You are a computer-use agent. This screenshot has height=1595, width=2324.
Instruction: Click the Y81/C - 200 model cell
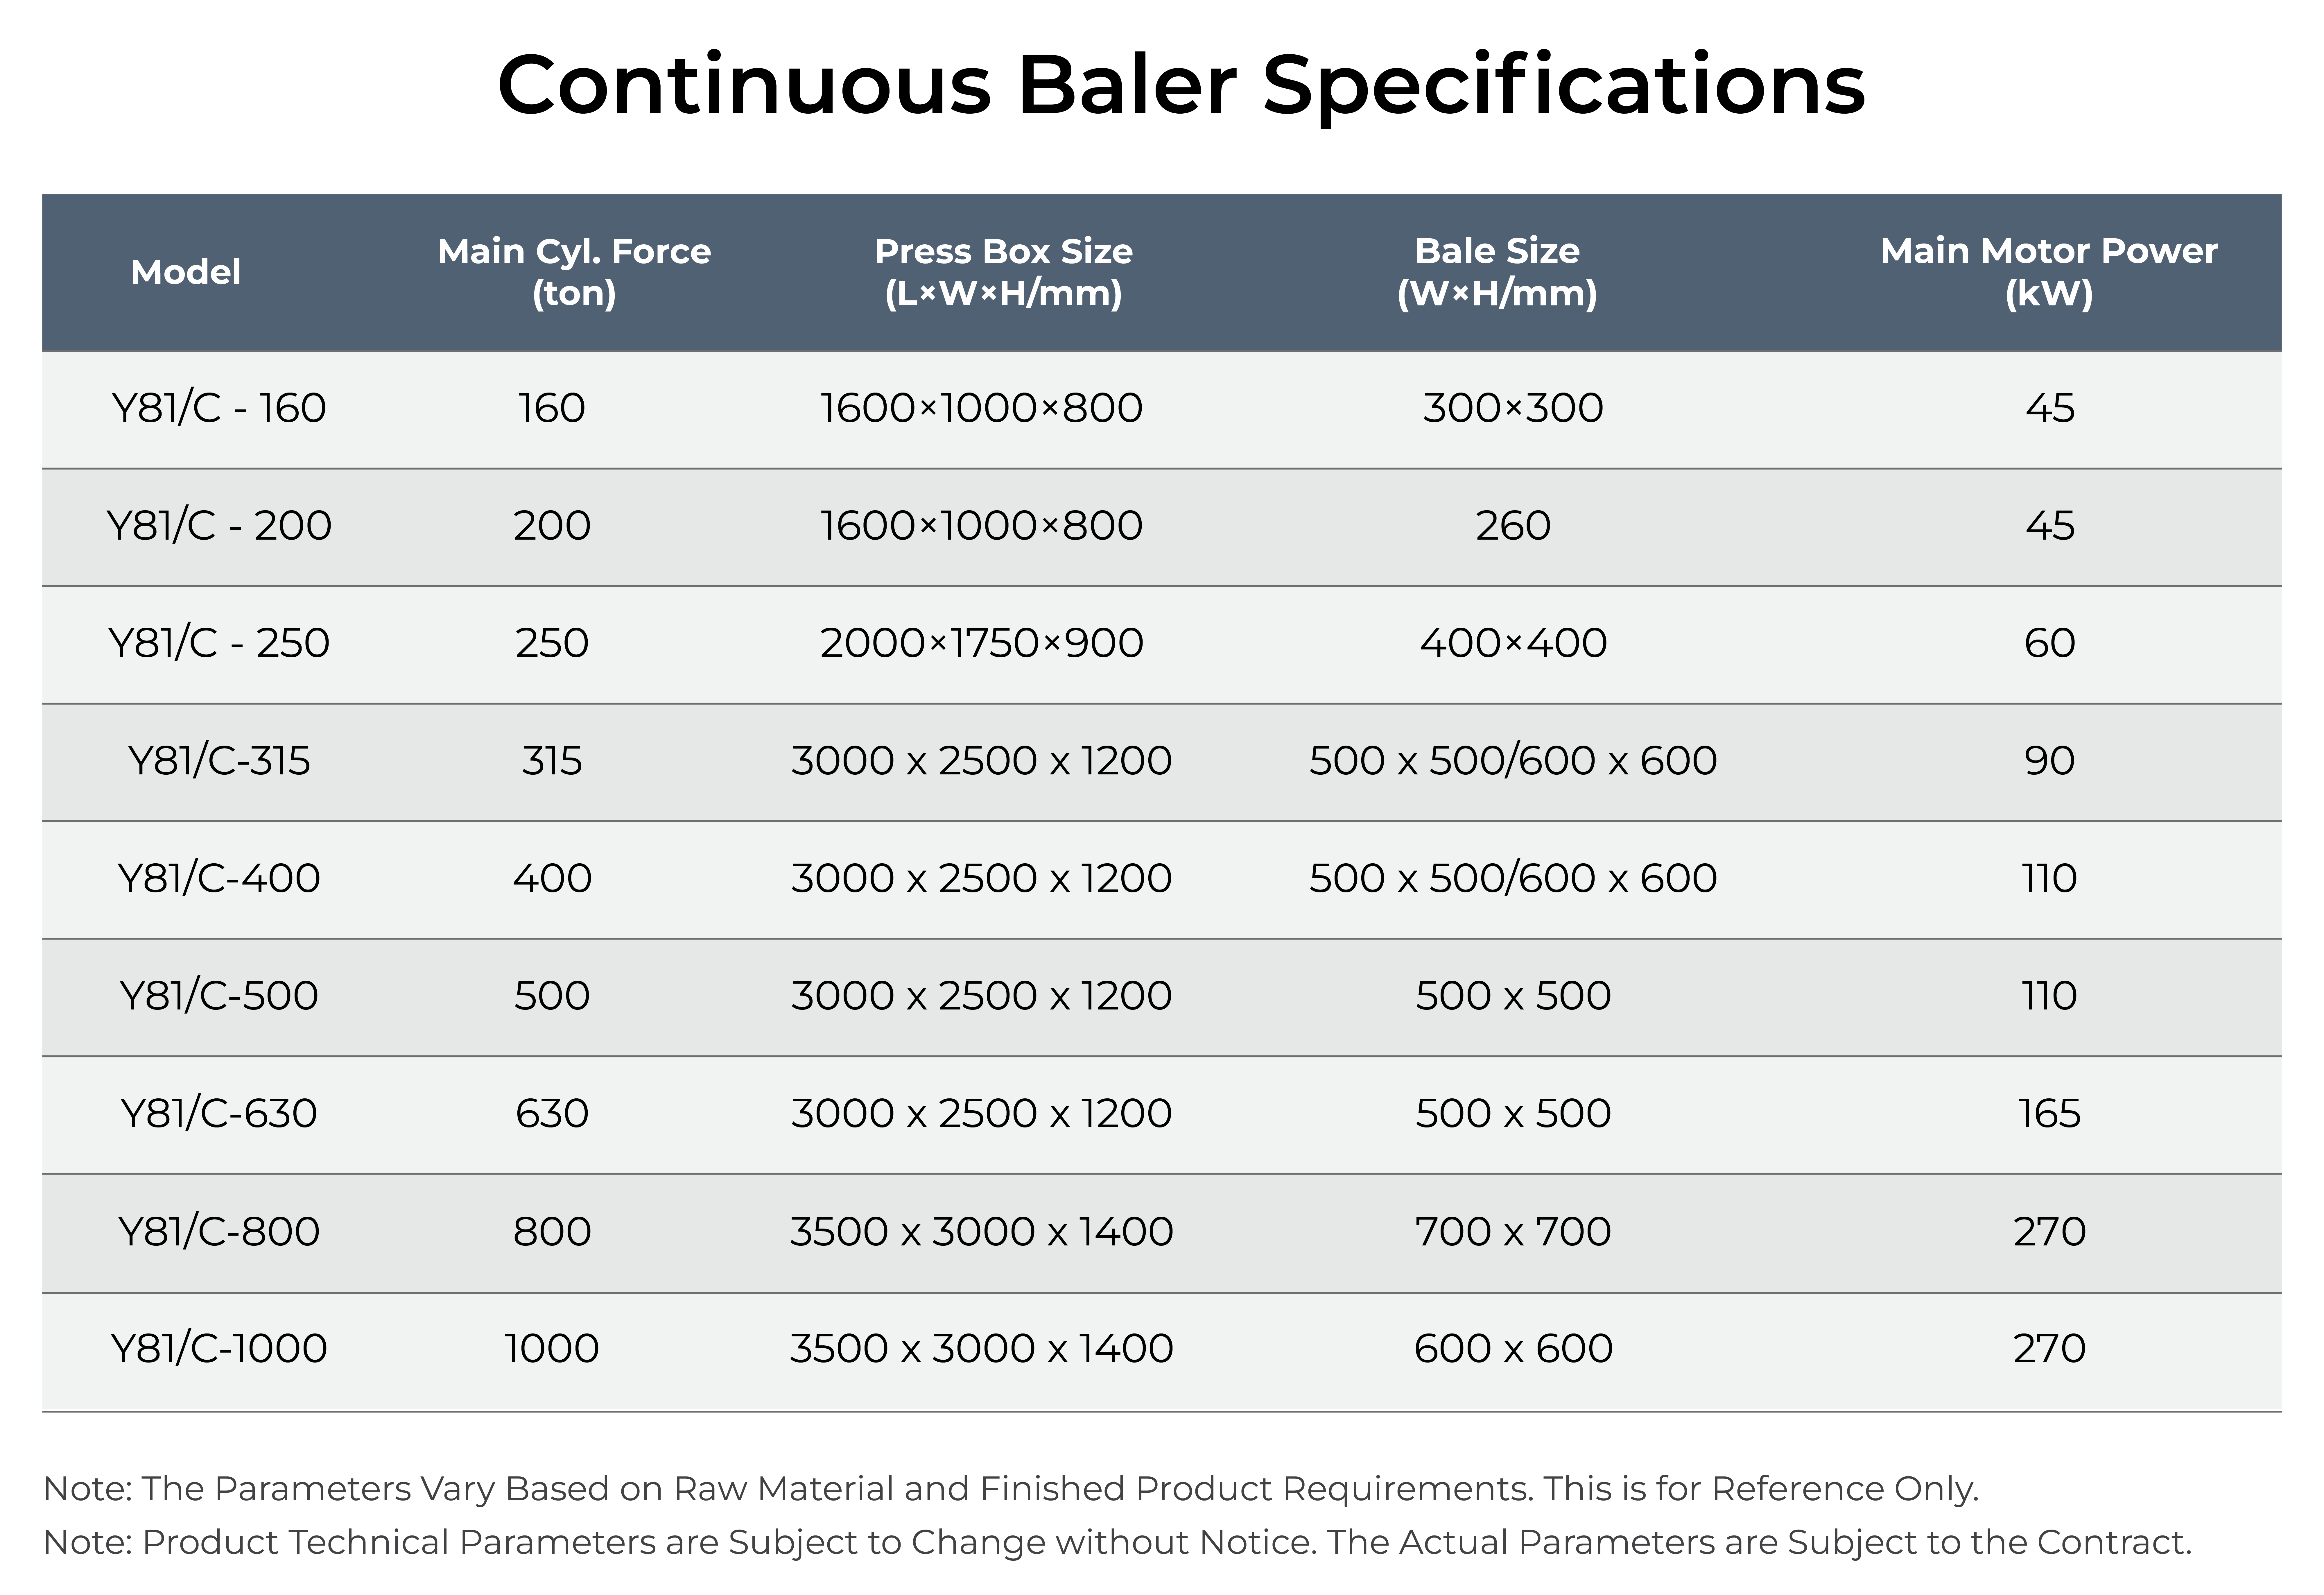click(219, 526)
